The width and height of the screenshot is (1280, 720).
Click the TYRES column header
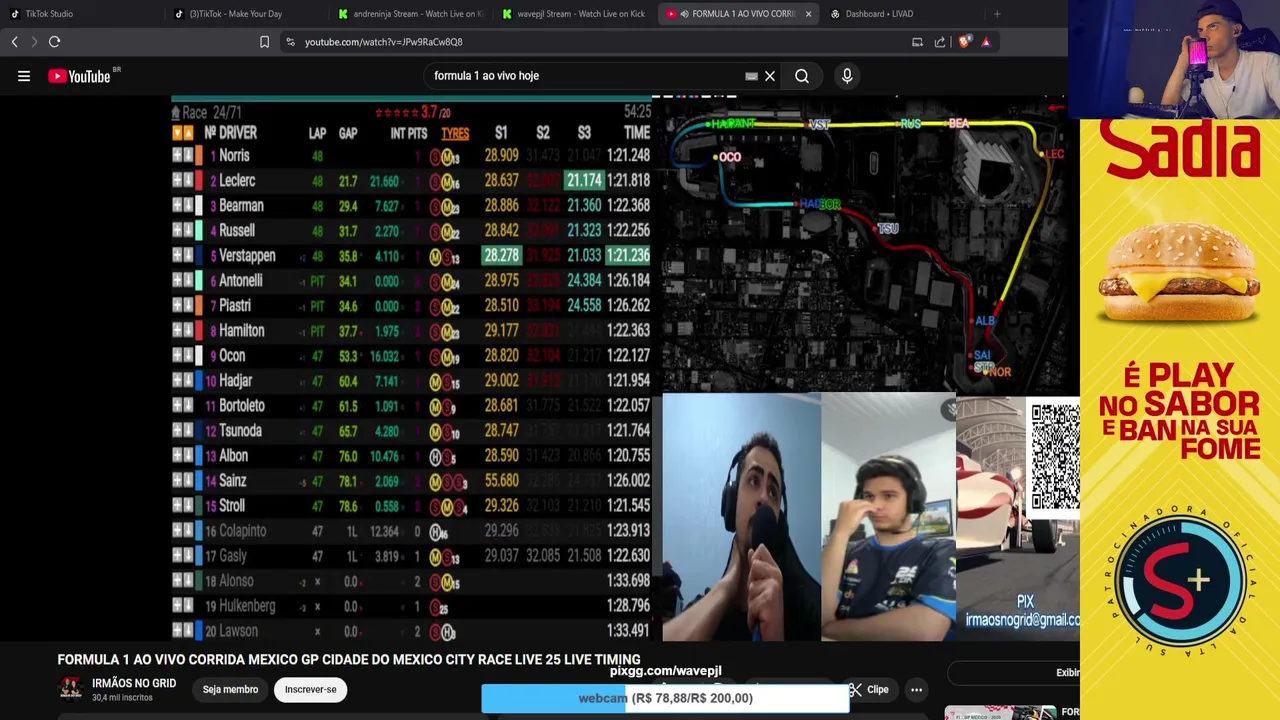click(455, 133)
